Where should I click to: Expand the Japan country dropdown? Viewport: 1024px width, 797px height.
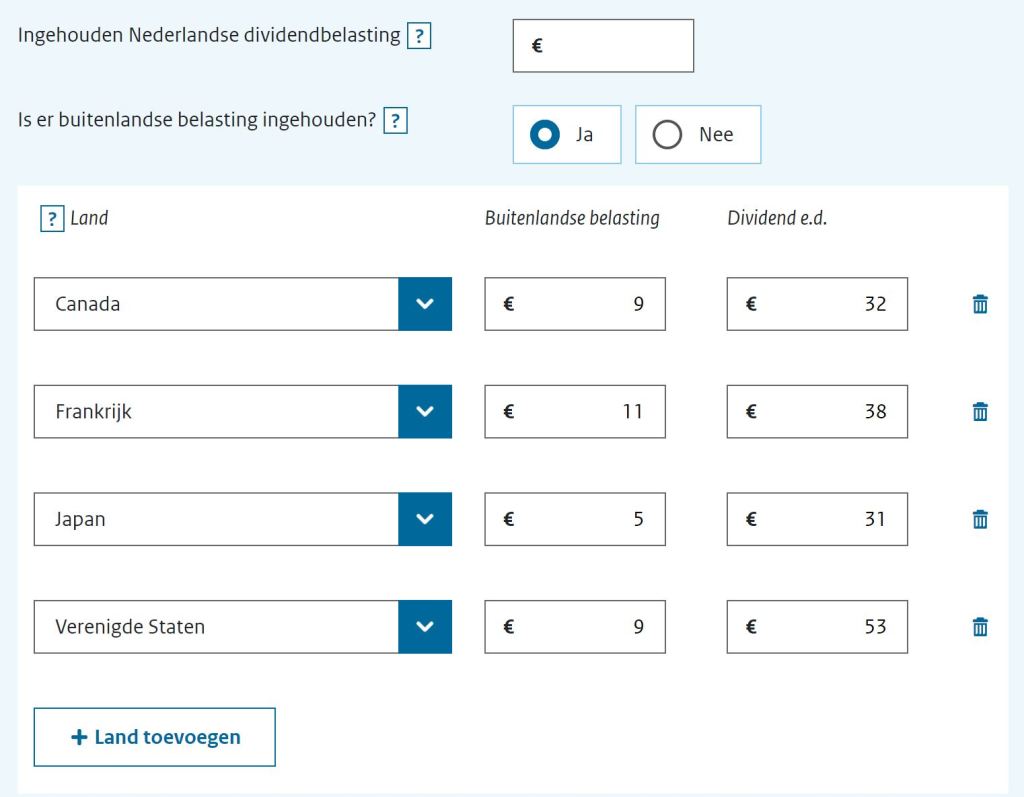pyautogui.click(x=424, y=519)
